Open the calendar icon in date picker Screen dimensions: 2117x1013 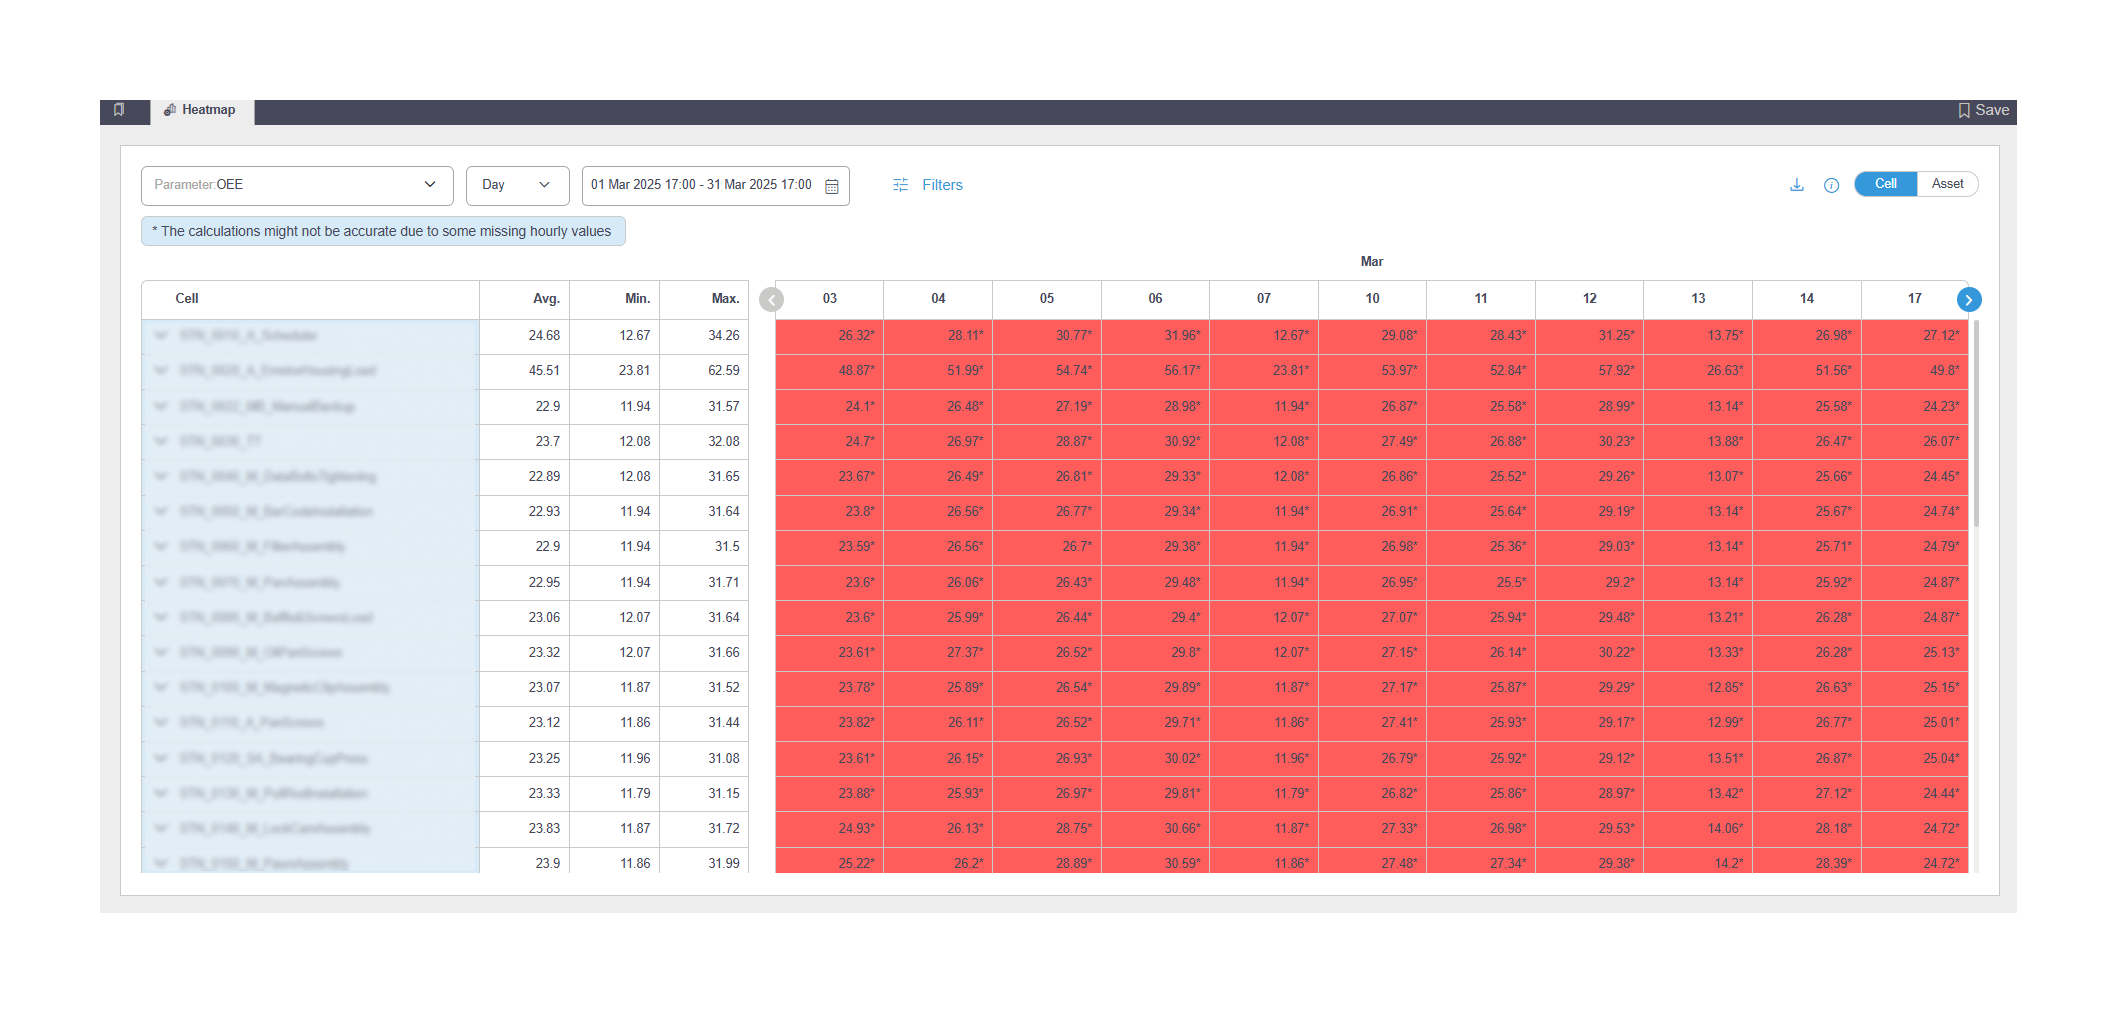831,186
